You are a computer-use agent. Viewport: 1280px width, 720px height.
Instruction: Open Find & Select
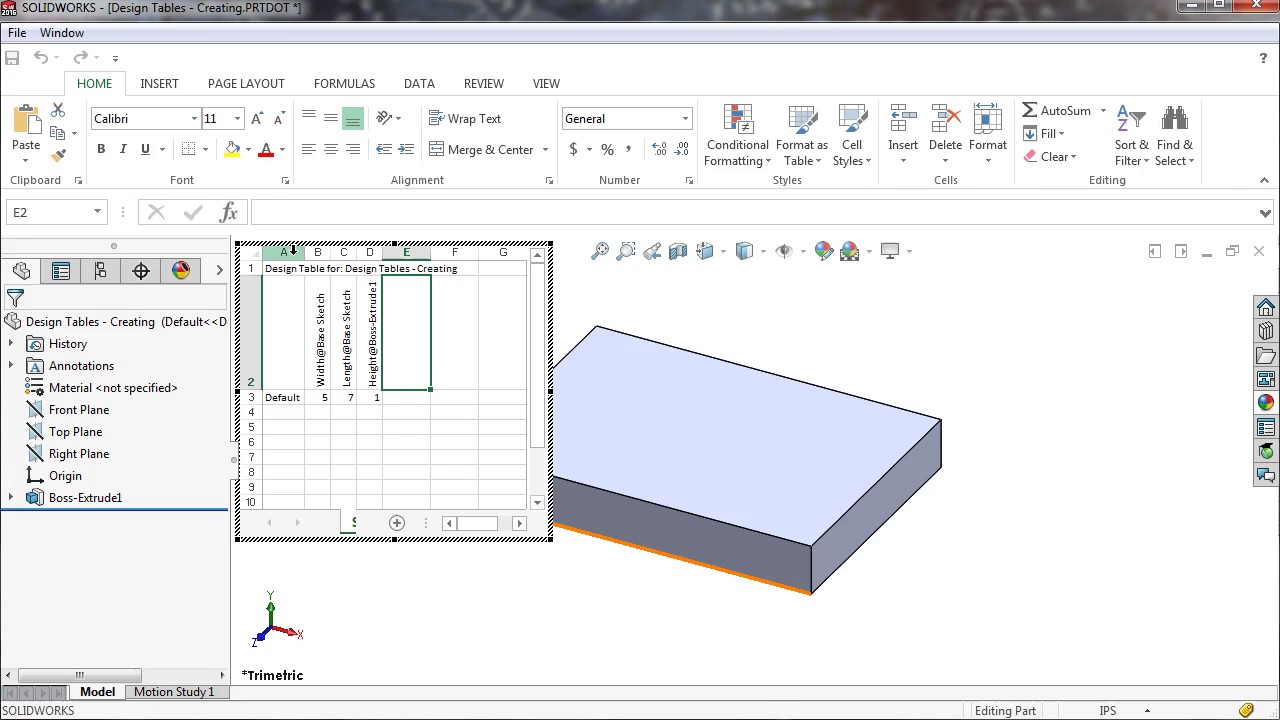[1175, 136]
